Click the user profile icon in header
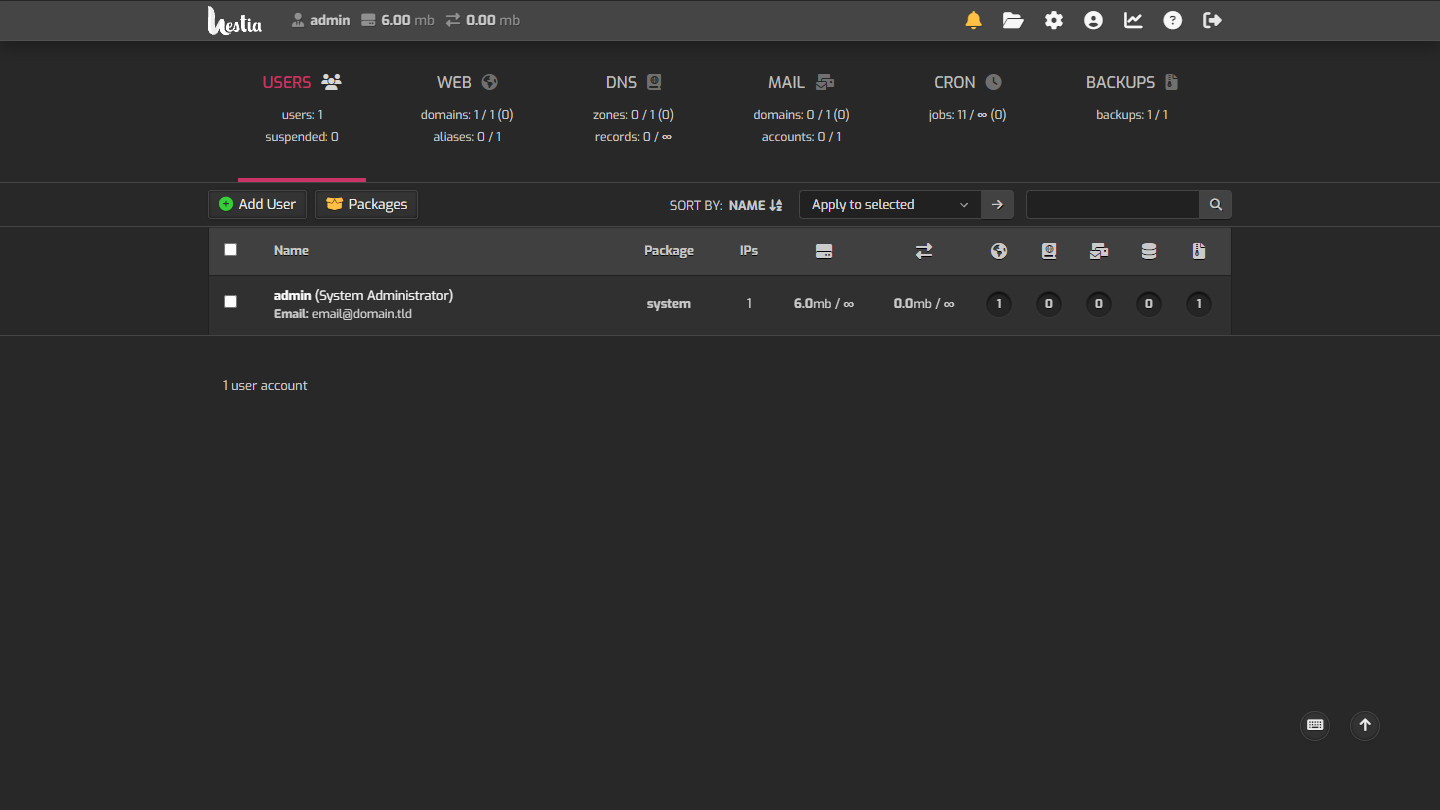Image resolution: width=1440 pixels, height=810 pixels. (1093, 20)
